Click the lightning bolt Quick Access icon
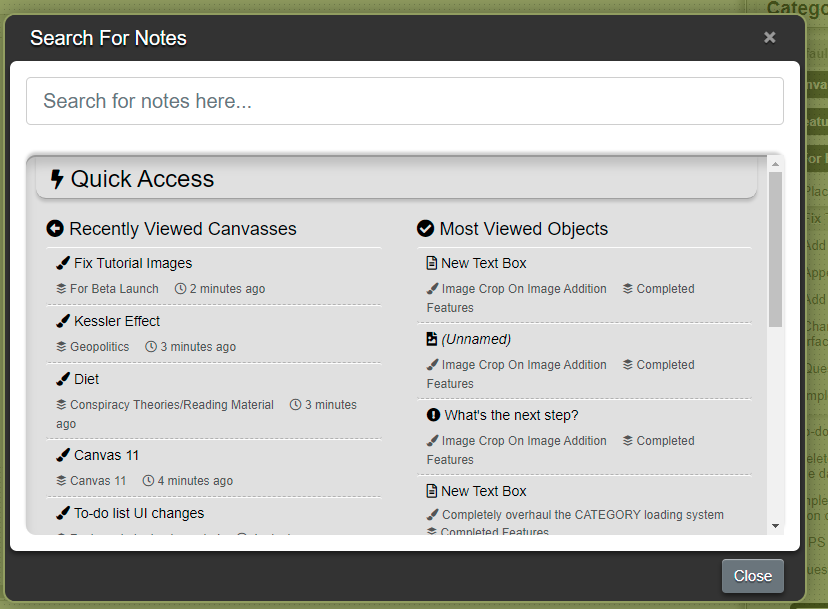 pyautogui.click(x=57, y=179)
